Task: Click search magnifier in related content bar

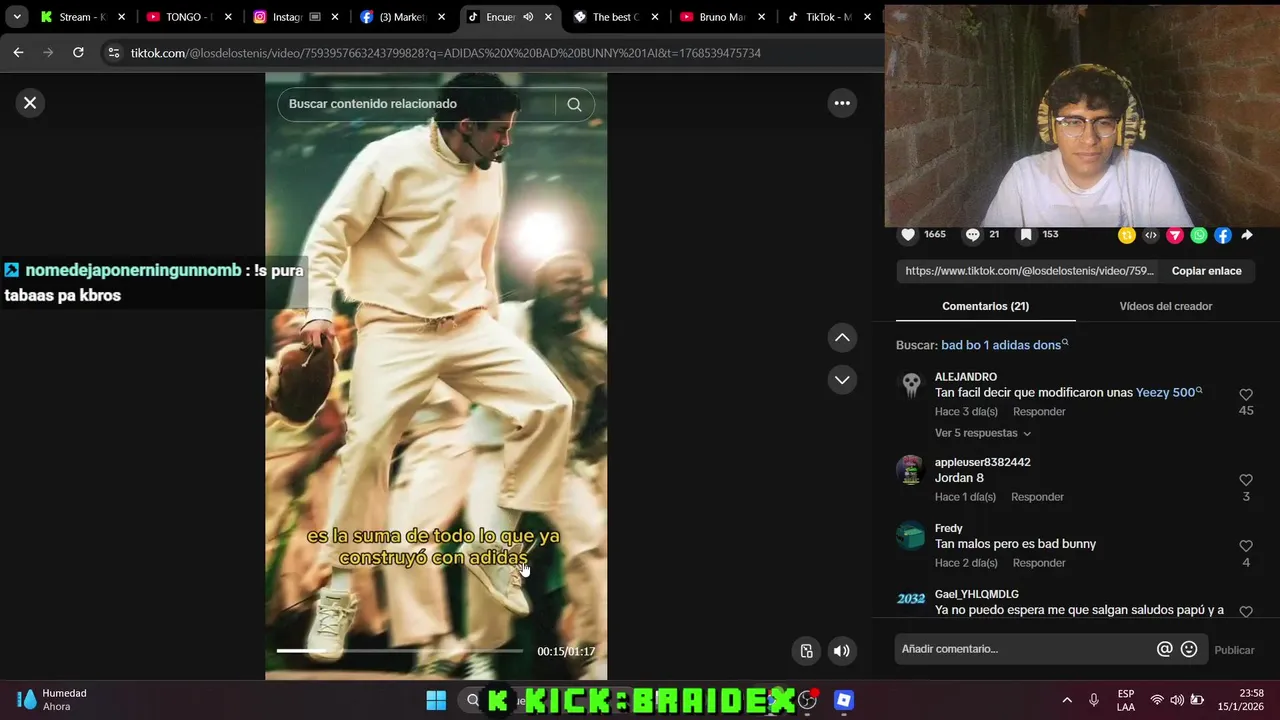Action: point(574,104)
